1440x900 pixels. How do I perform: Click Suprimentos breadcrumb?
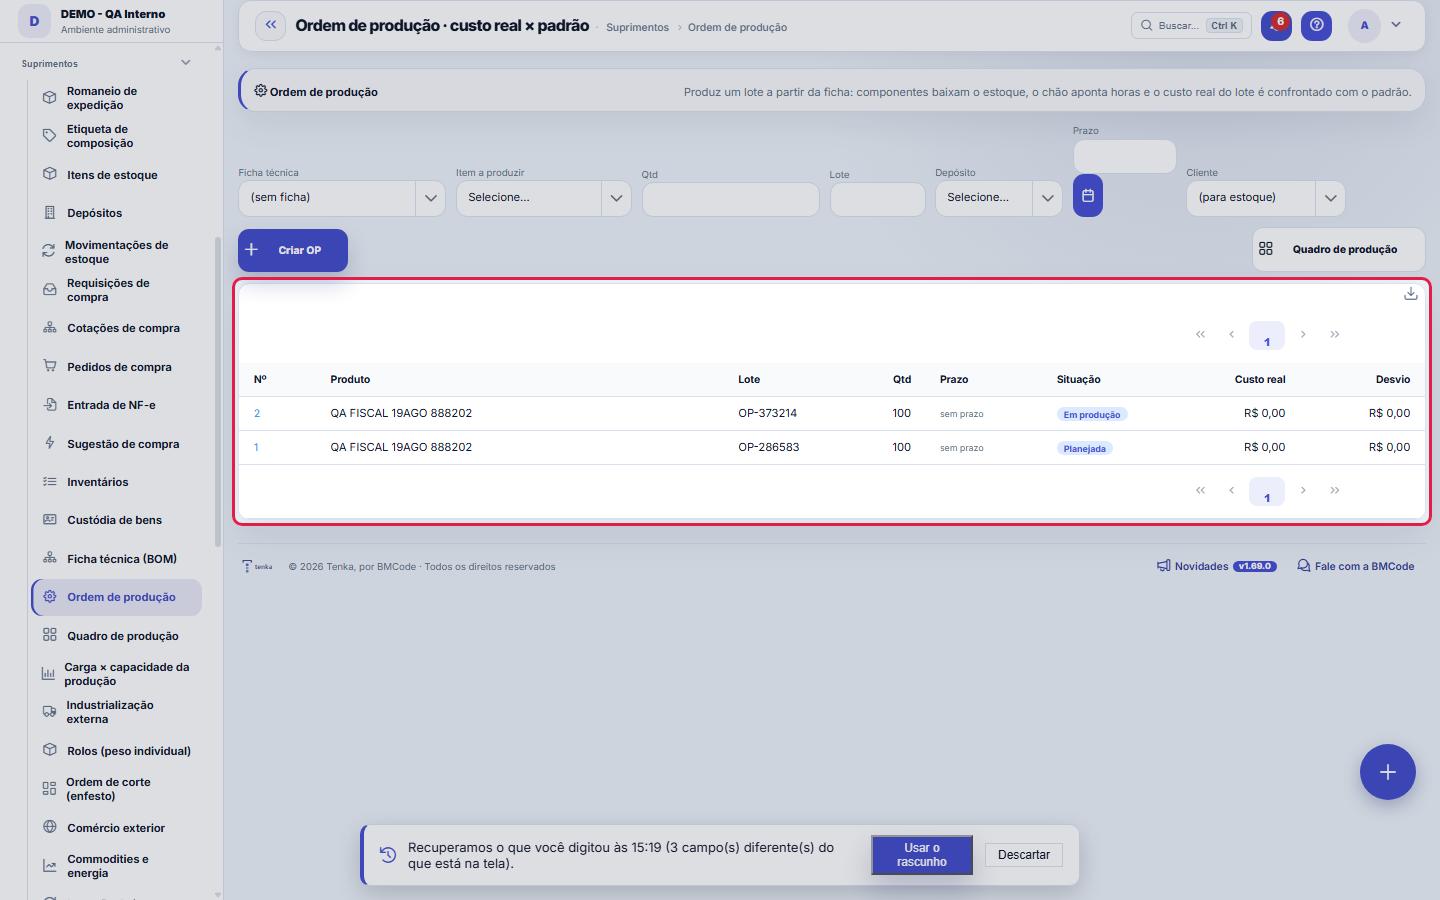point(637,28)
